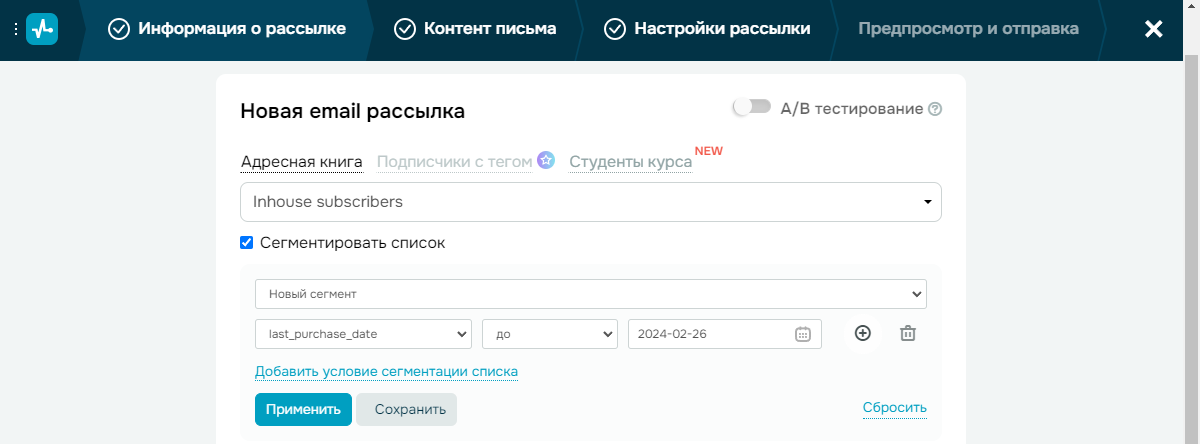Select the Адресная книга tab
1200x444 pixels.
[301, 162]
